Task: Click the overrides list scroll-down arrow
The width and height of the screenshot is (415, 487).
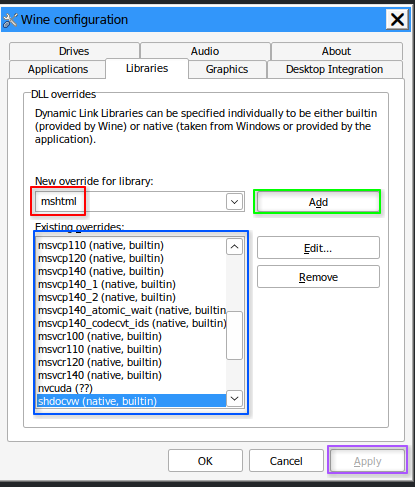Action: pyautogui.click(x=234, y=399)
